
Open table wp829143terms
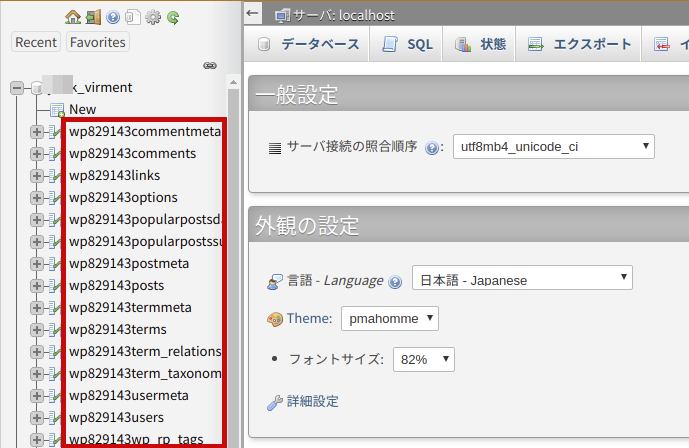(118, 329)
